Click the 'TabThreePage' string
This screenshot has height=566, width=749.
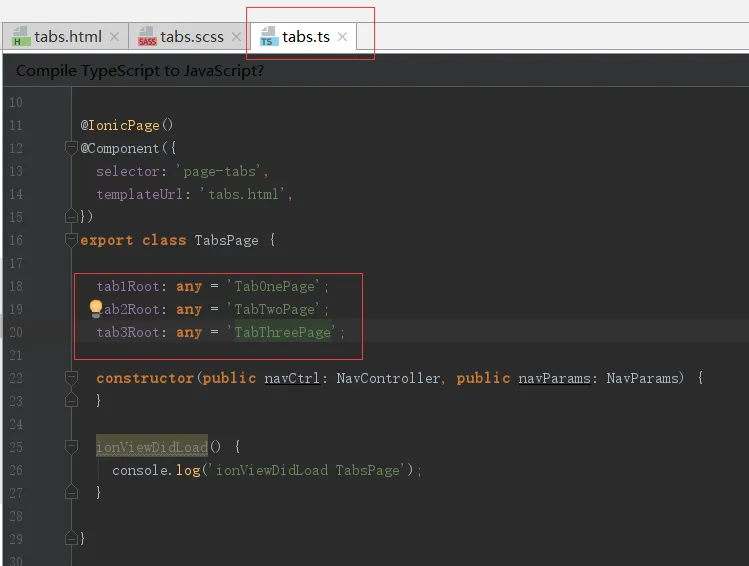click(x=282, y=332)
